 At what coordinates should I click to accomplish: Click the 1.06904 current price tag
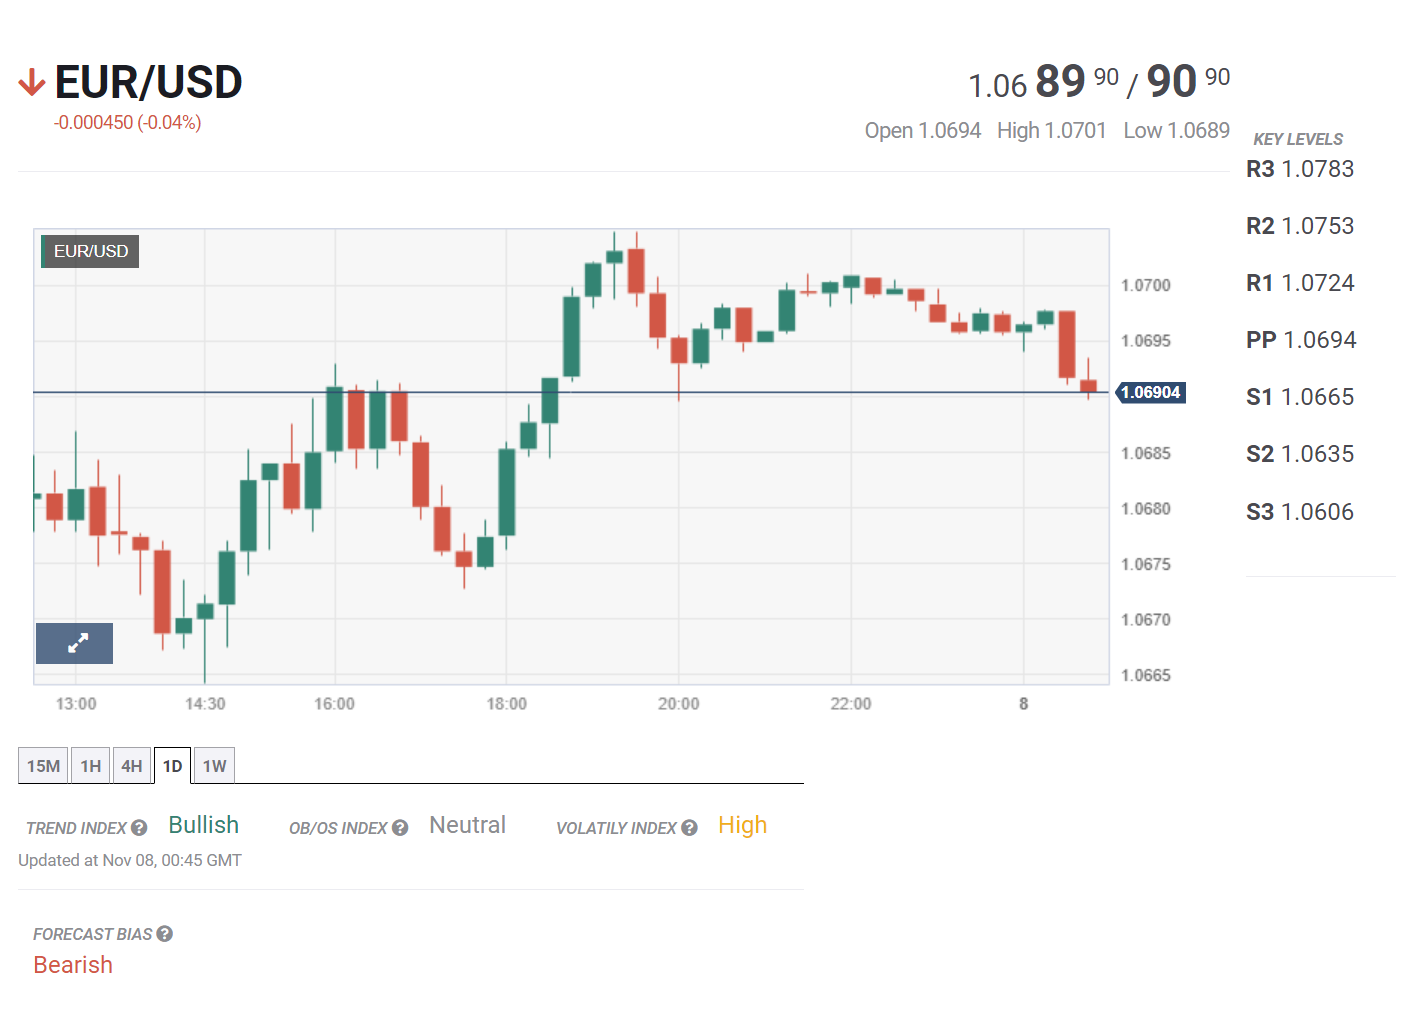point(1150,392)
